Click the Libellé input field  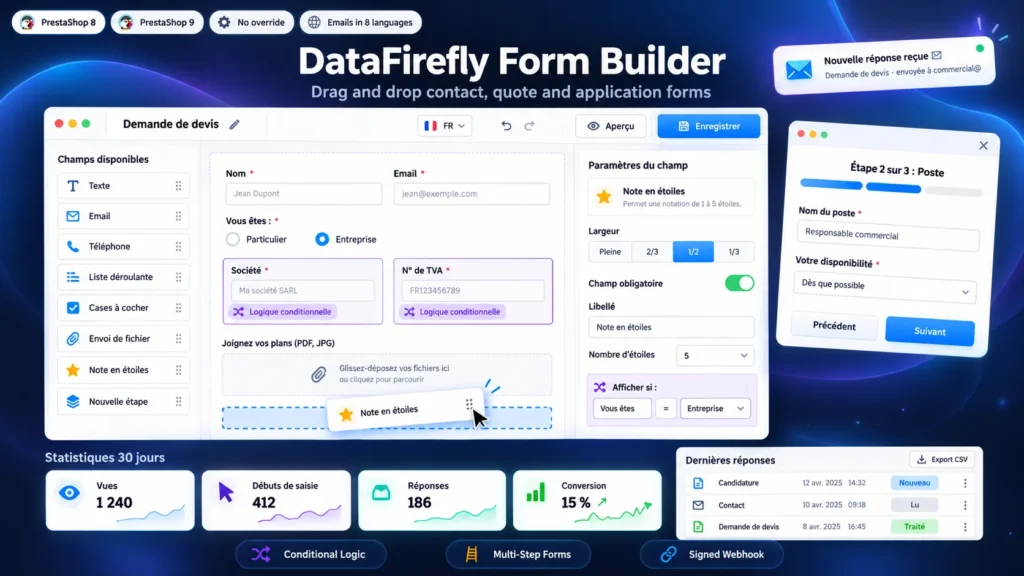(x=671, y=327)
